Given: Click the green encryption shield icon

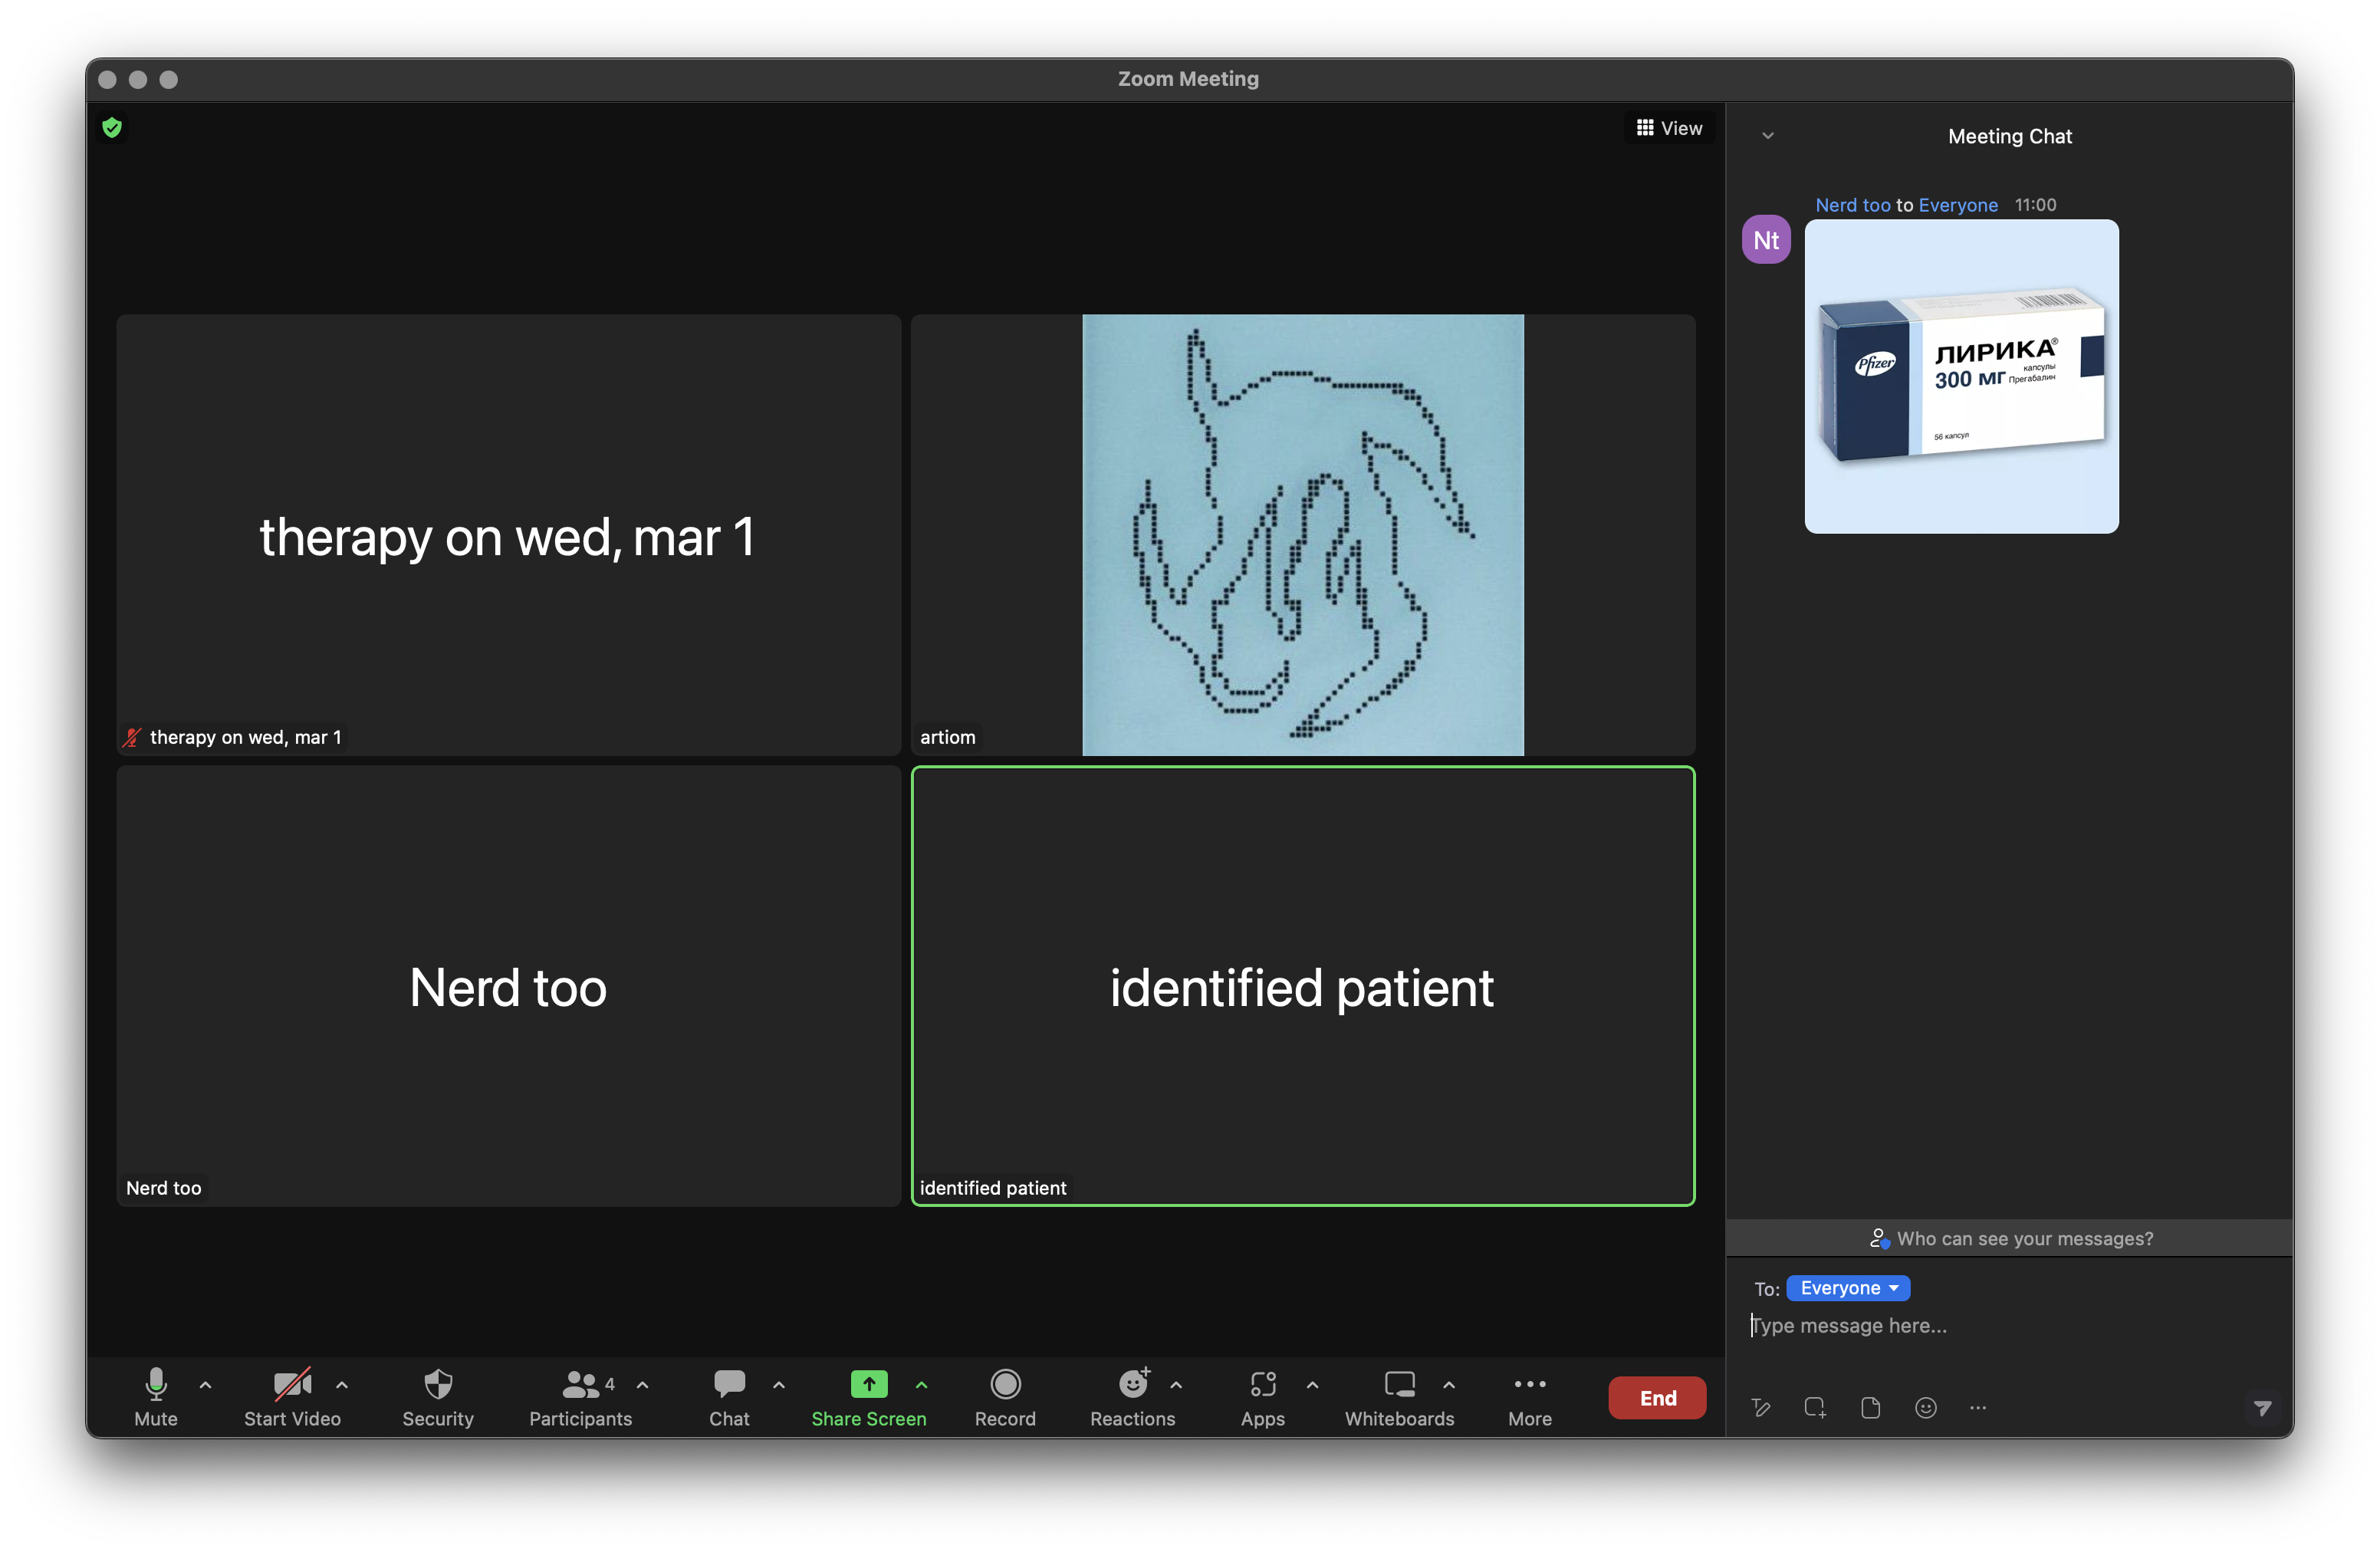Looking at the screenshot, I should [112, 128].
